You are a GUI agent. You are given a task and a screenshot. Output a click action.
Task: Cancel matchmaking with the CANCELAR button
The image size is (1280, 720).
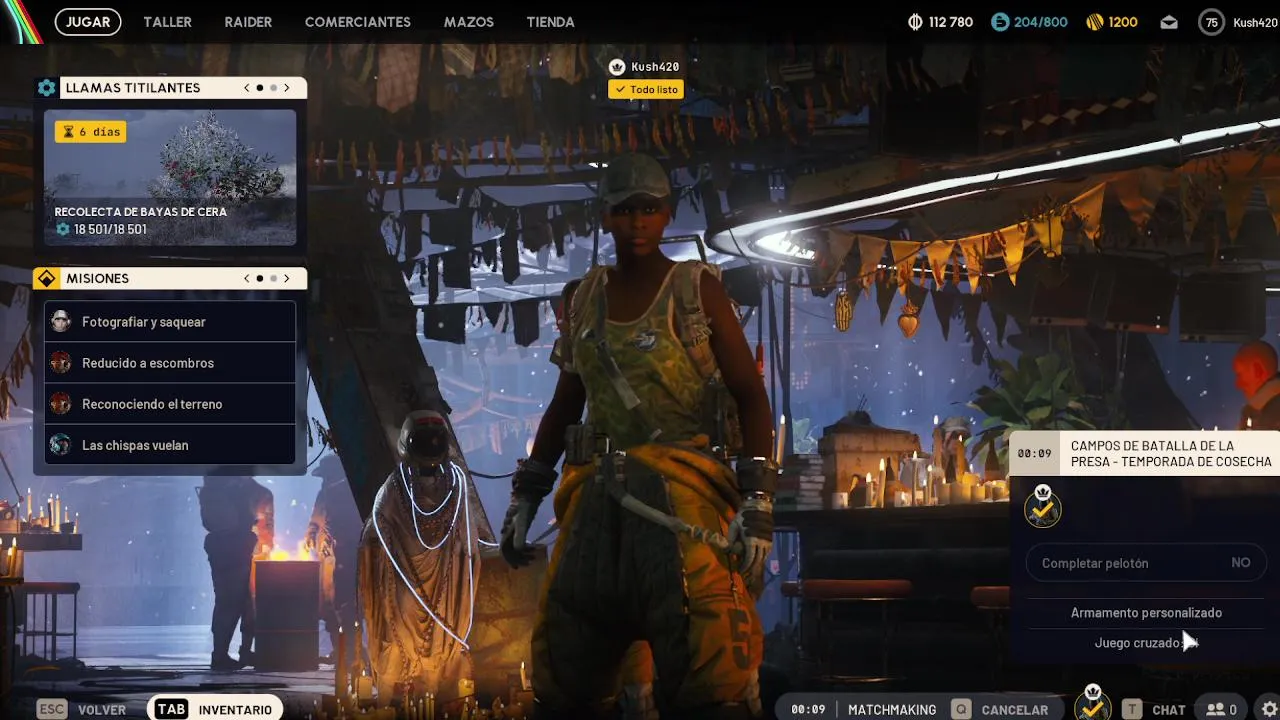click(1000, 709)
